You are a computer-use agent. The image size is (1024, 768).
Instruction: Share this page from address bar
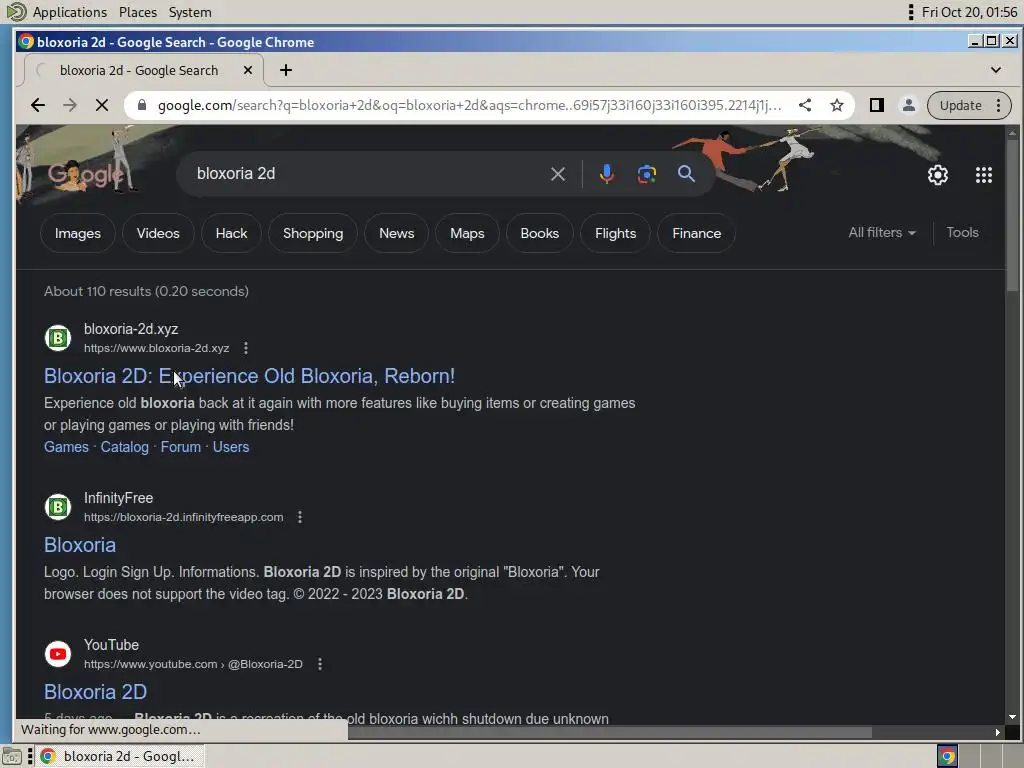805,105
